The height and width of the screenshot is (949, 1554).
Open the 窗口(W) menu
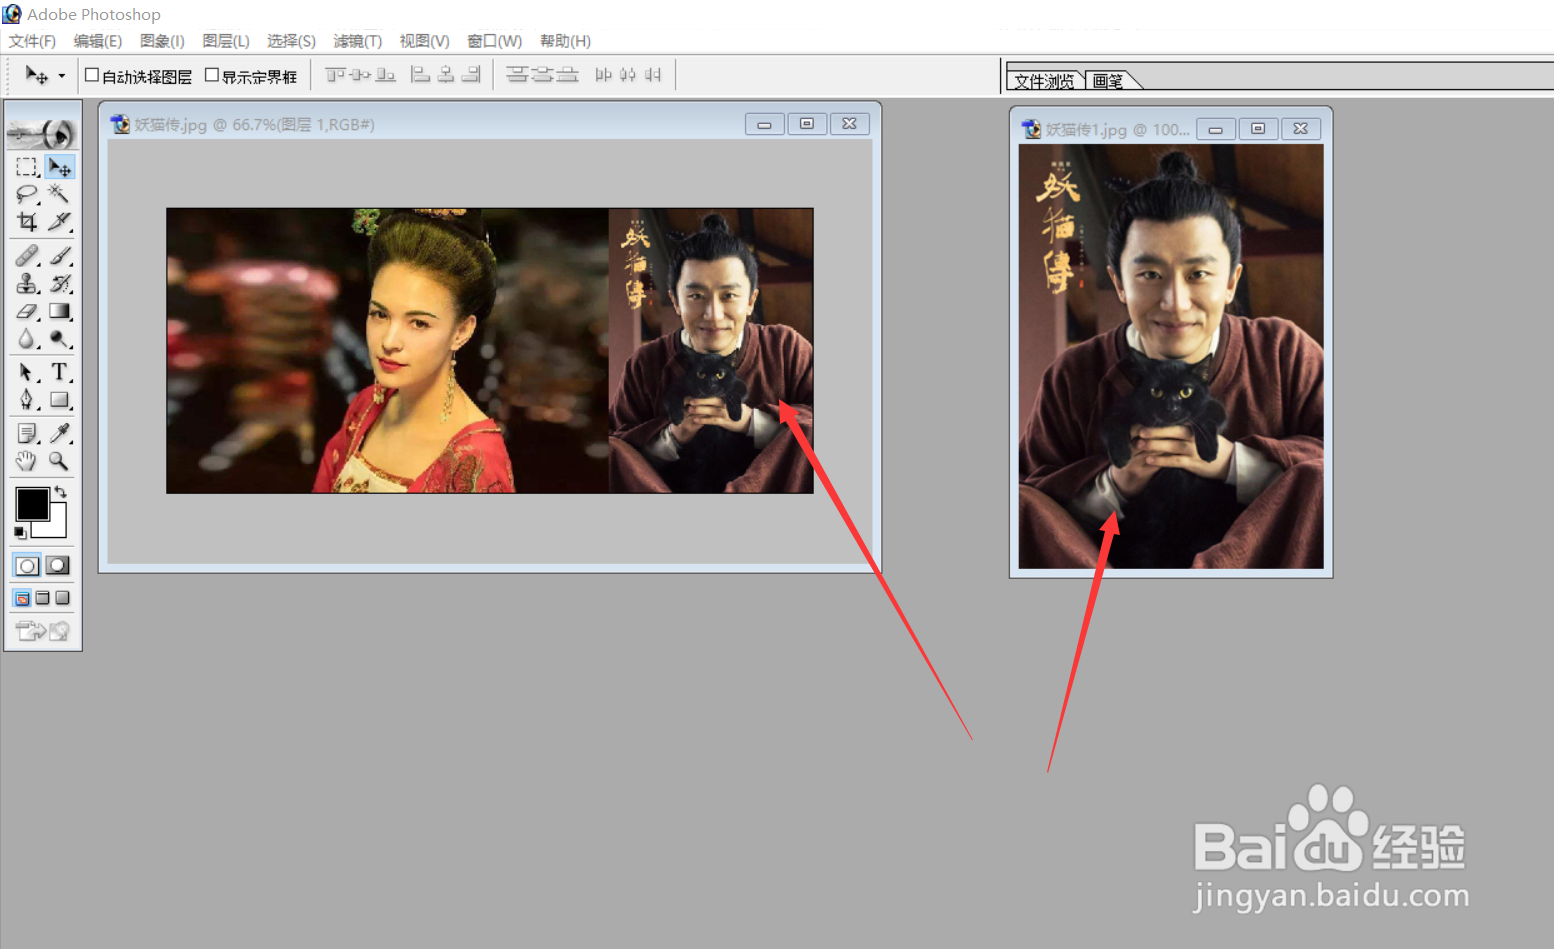click(495, 41)
